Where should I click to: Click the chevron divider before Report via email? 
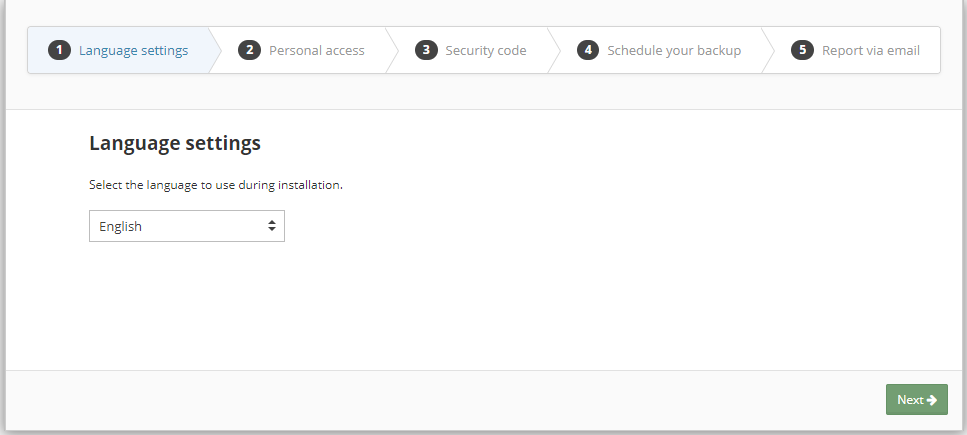pyautogui.click(x=768, y=50)
